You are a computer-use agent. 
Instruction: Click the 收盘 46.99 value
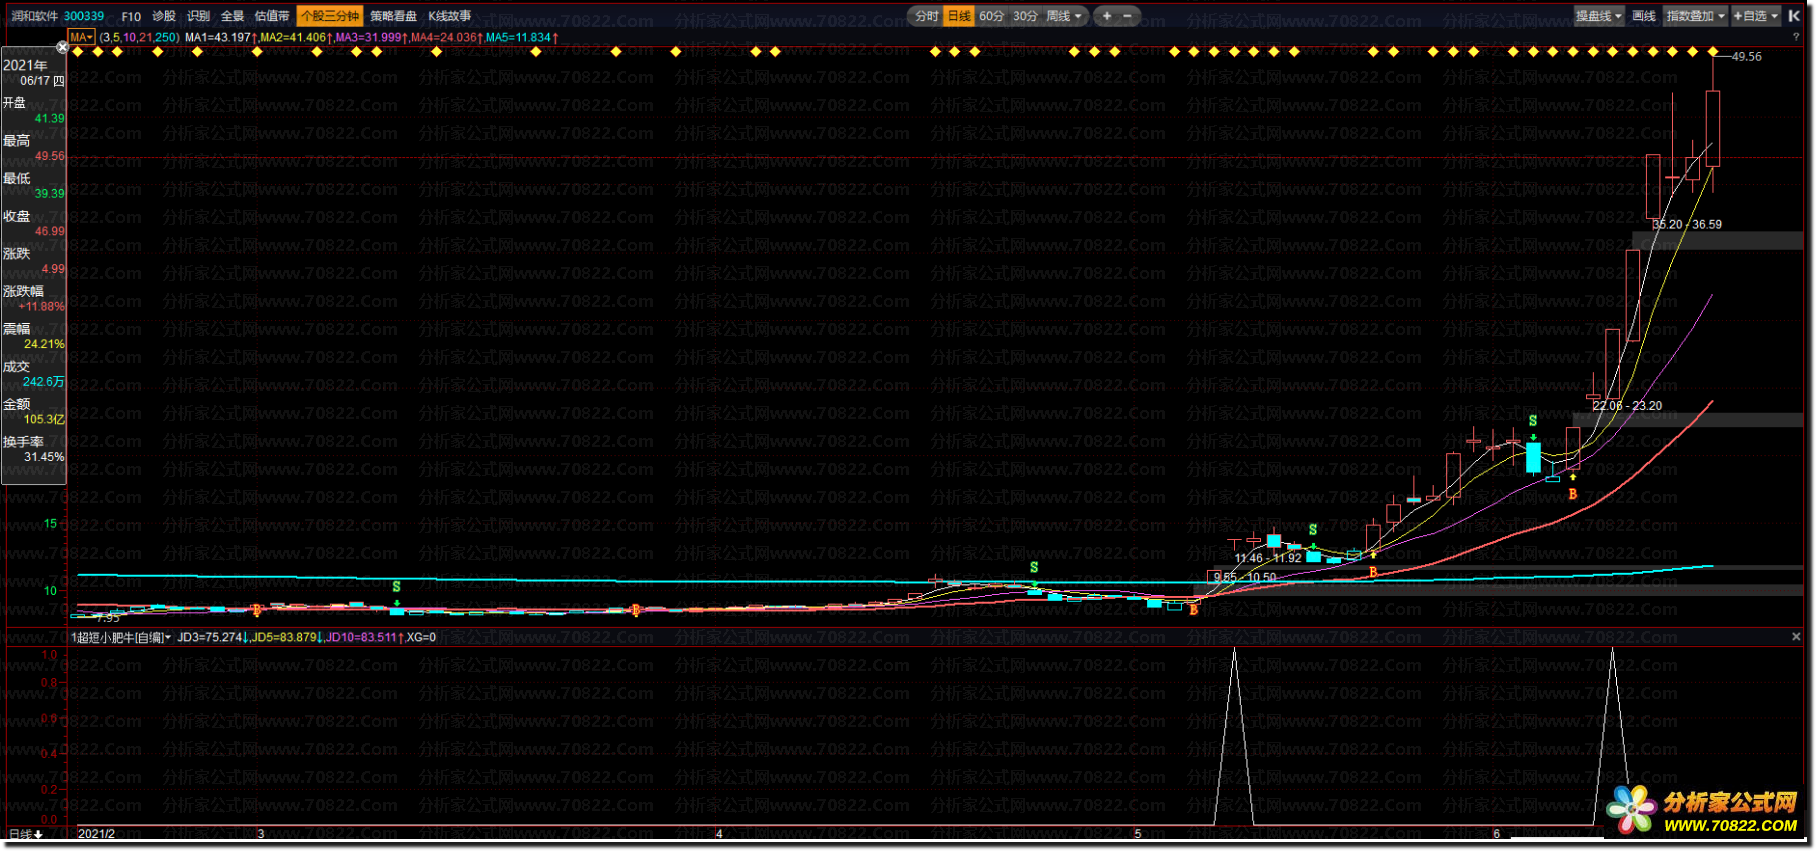pos(49,232)
